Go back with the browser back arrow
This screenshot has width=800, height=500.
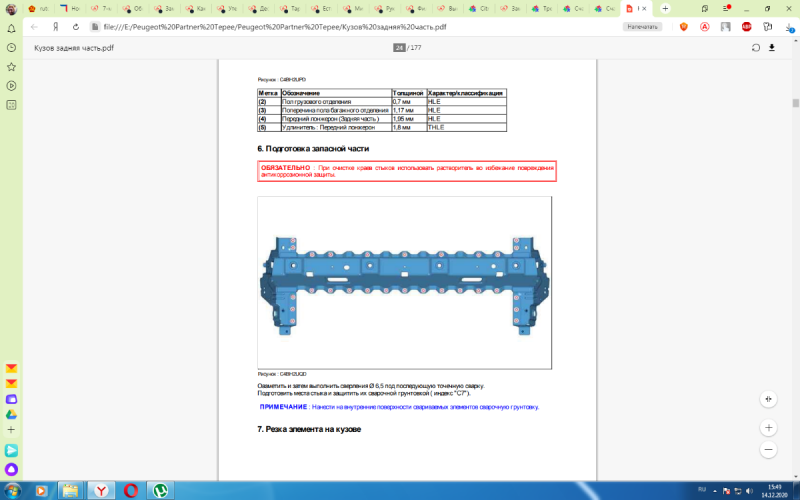[x=34, y=27]
